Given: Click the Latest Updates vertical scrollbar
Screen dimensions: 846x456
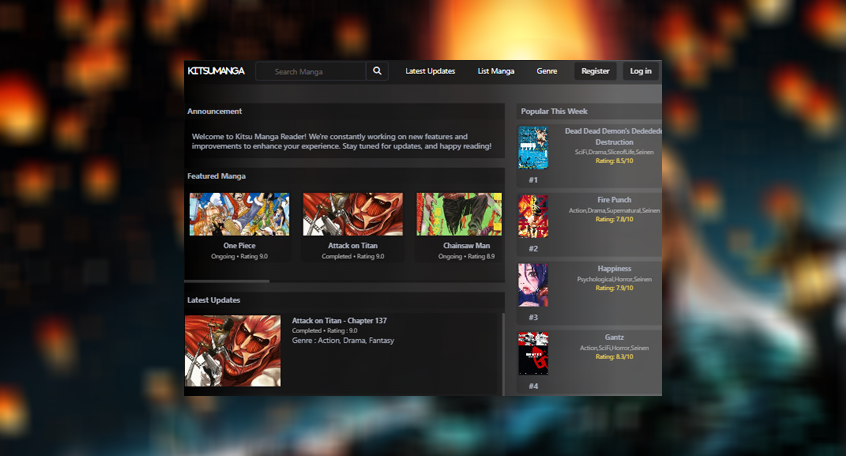Looking at the screenshot, I should click(x=503, y=354).
